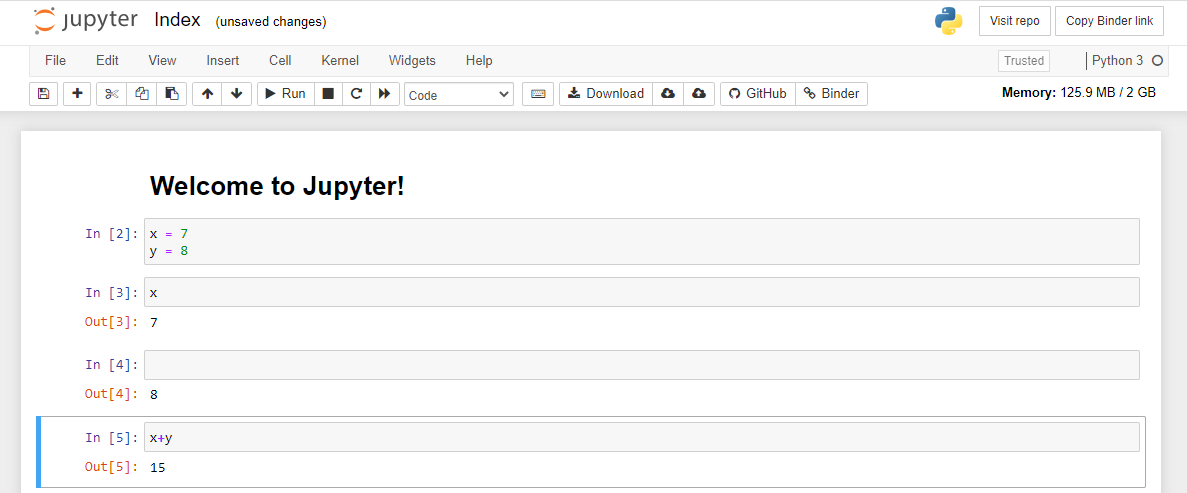Restart the kernel icon
Viewport: 1187px width, 493px height.
point(355,94)
